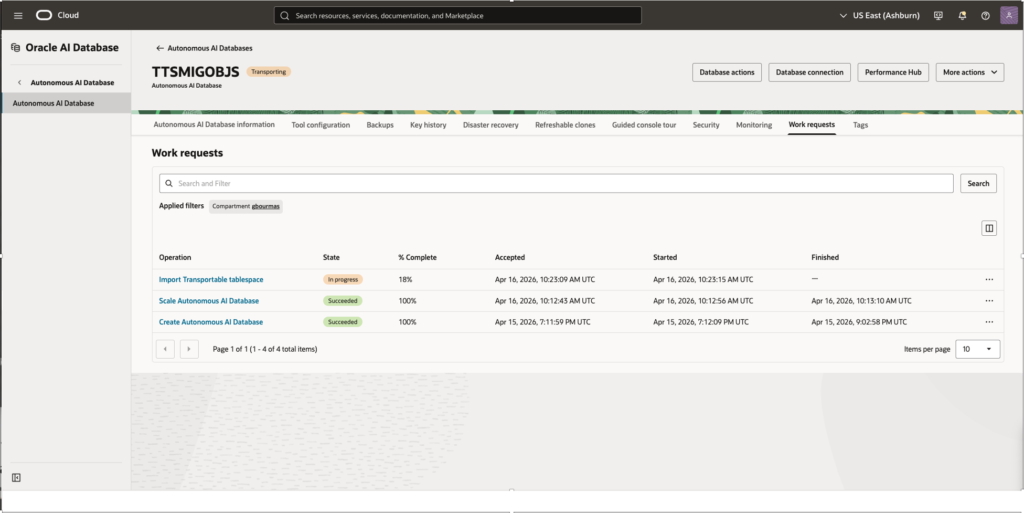Click the TTSMIGOBJS database title
Viewport: 1024px width, 513px height.
pos(195,72)
